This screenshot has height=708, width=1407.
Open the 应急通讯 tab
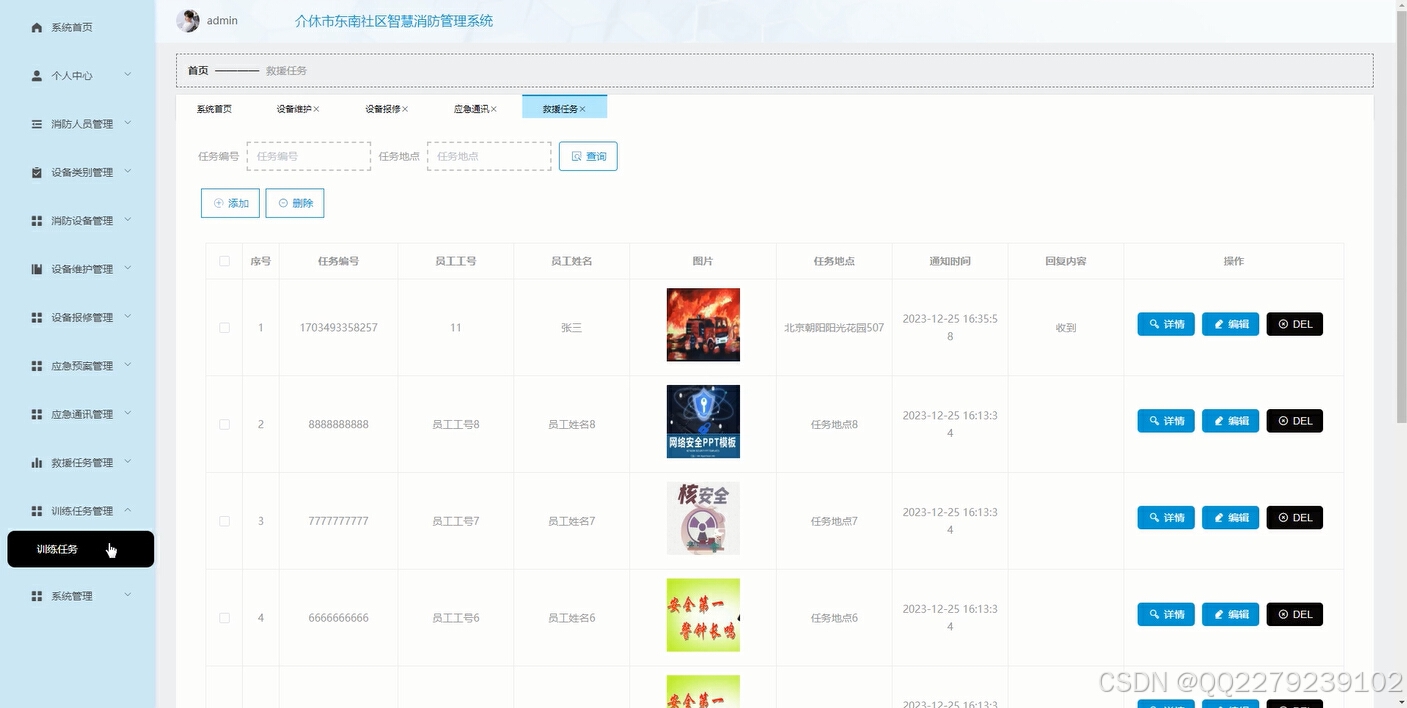[472, 108]
